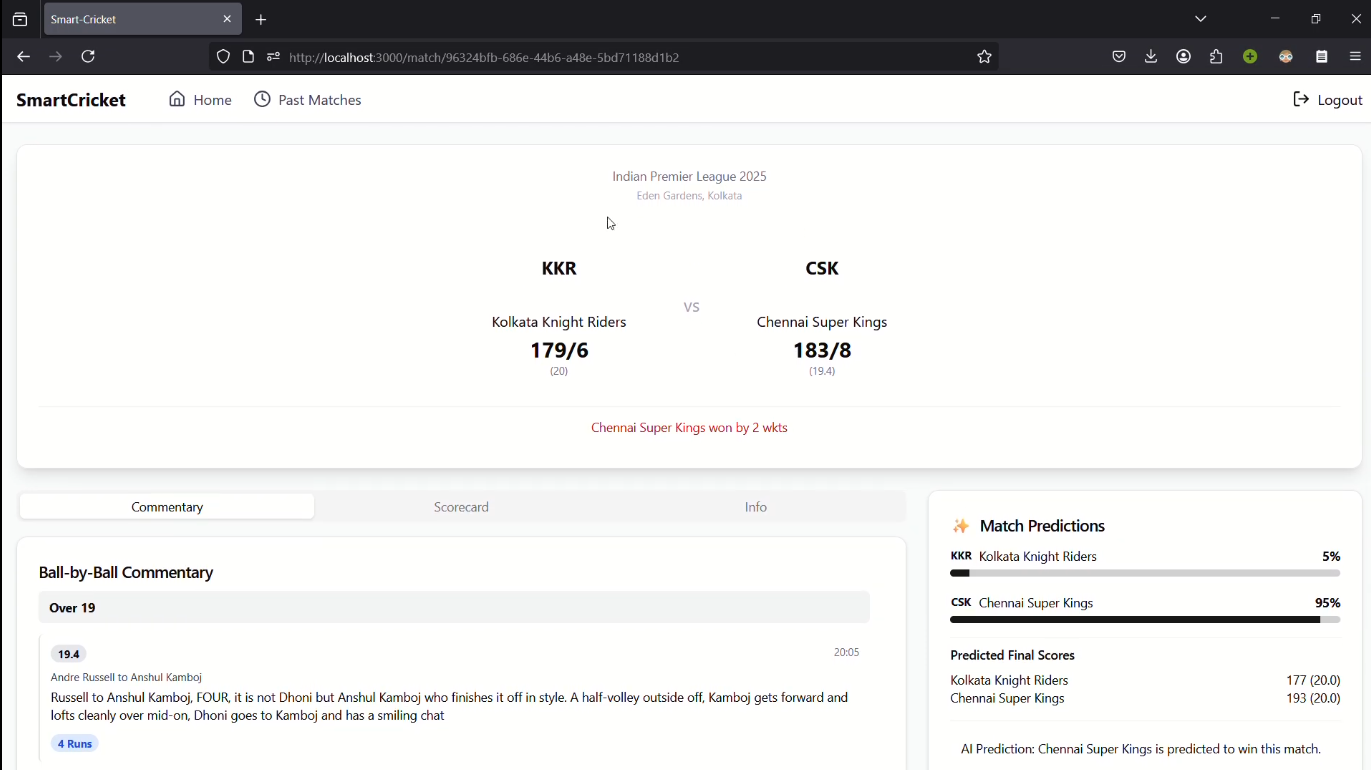Screen dimensions: 1371x770
Task: Open the downloads panel
Action: 1151,57
